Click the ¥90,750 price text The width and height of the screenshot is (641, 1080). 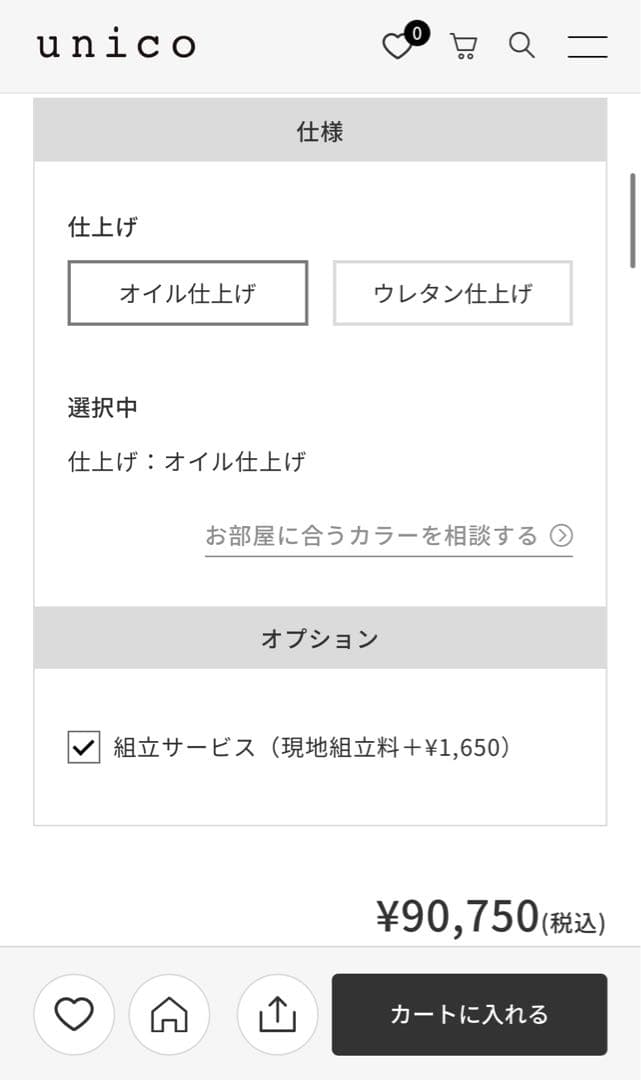pos(455,916)
